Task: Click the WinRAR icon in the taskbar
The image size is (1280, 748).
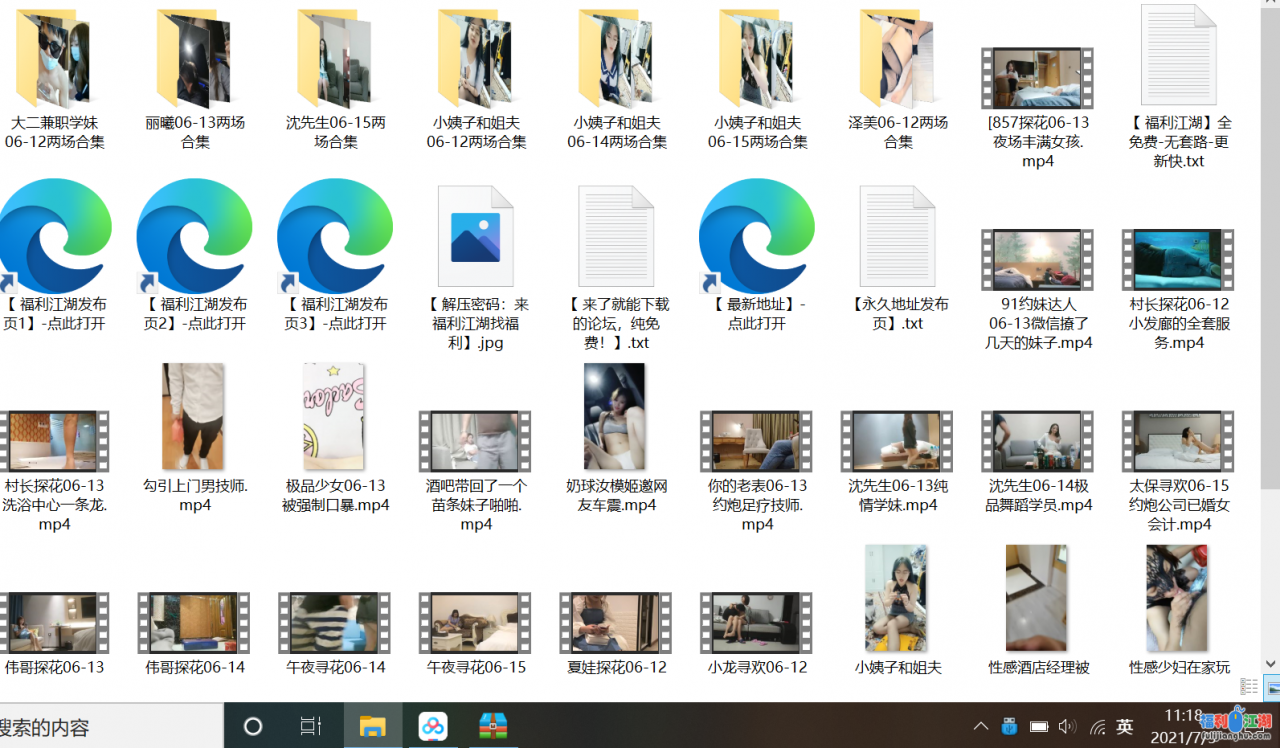Action: coord(493,726)
